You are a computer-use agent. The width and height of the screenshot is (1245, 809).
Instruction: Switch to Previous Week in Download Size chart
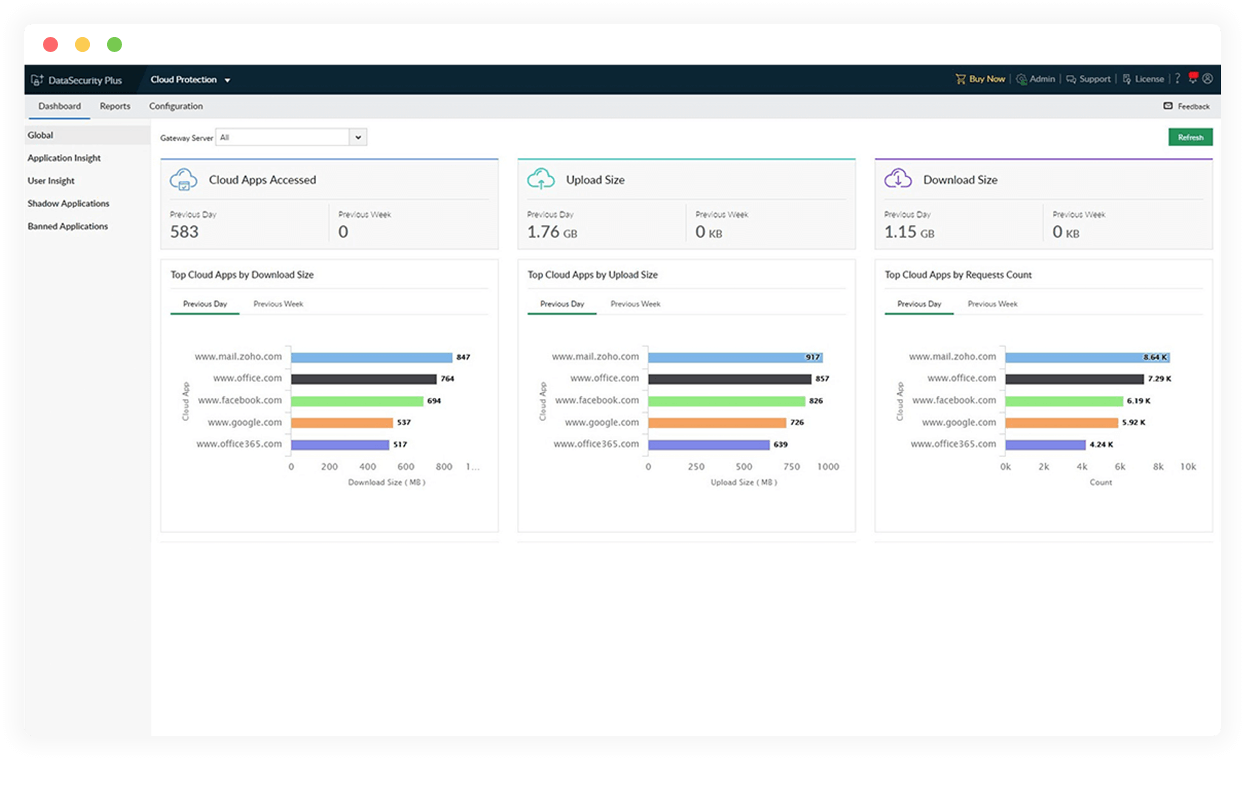279,303
